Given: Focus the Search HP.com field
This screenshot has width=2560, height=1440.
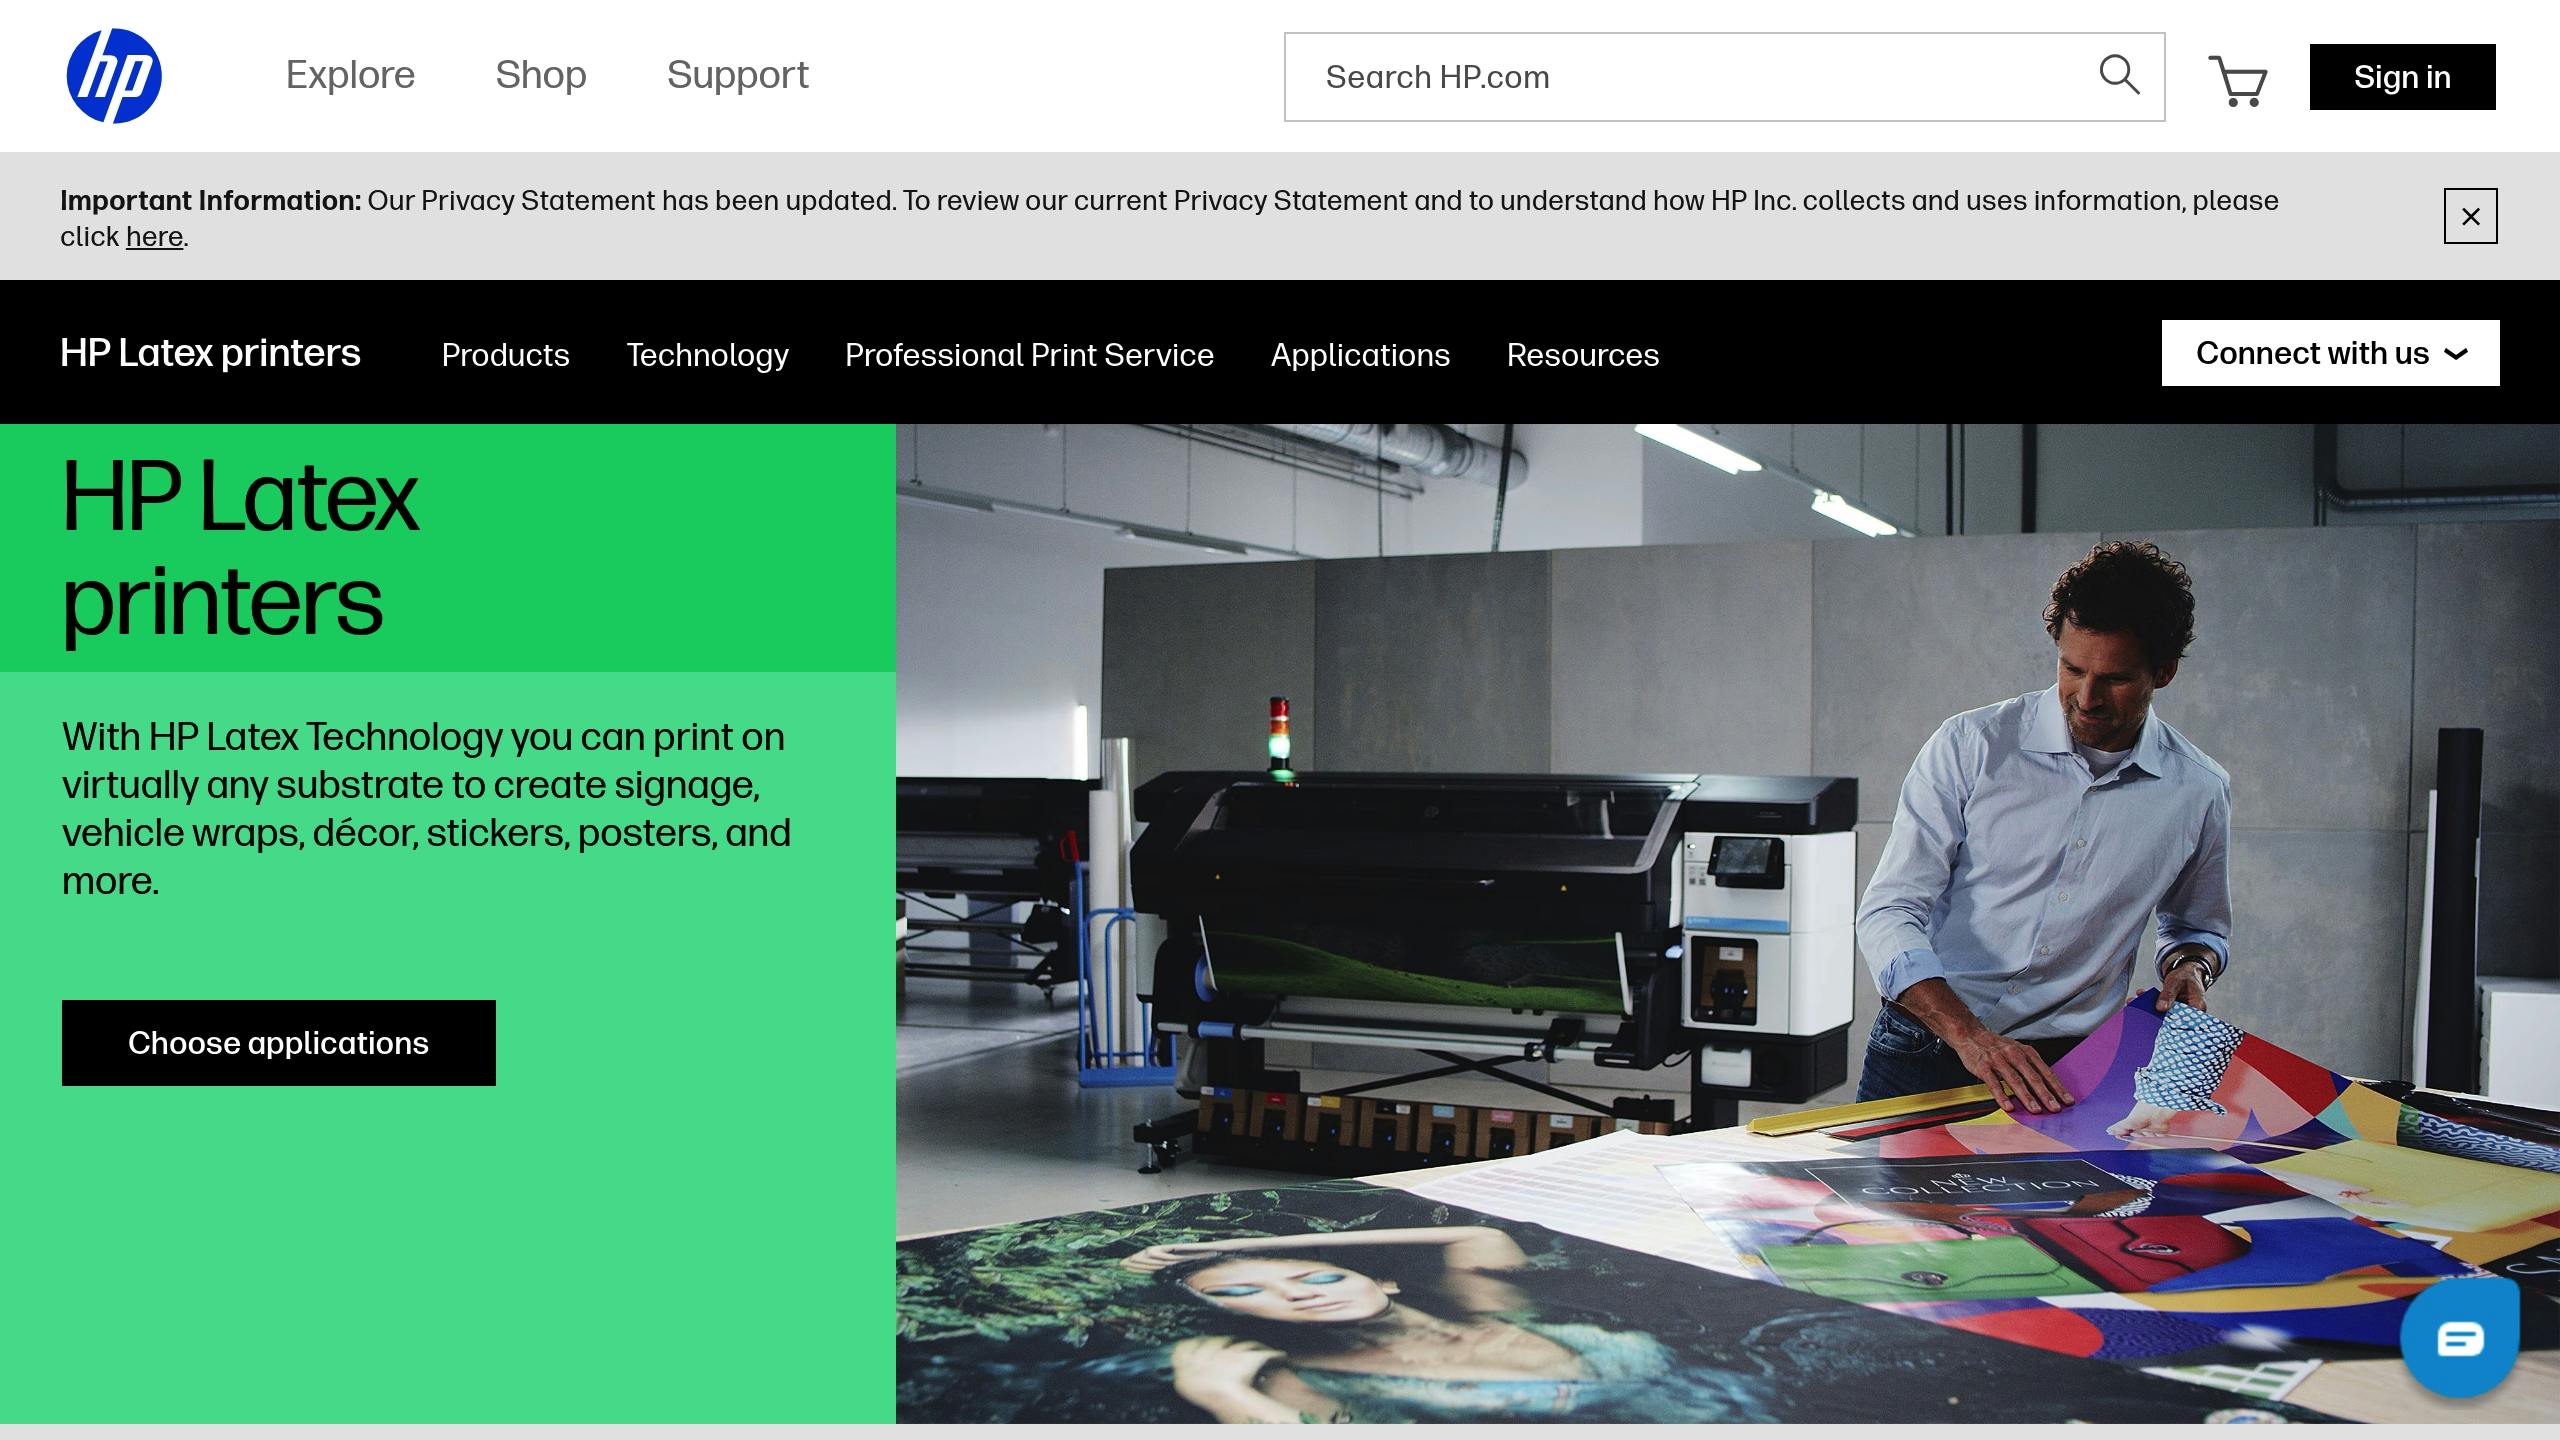Looking at the screenshot, I should [x=1690, y=77].
